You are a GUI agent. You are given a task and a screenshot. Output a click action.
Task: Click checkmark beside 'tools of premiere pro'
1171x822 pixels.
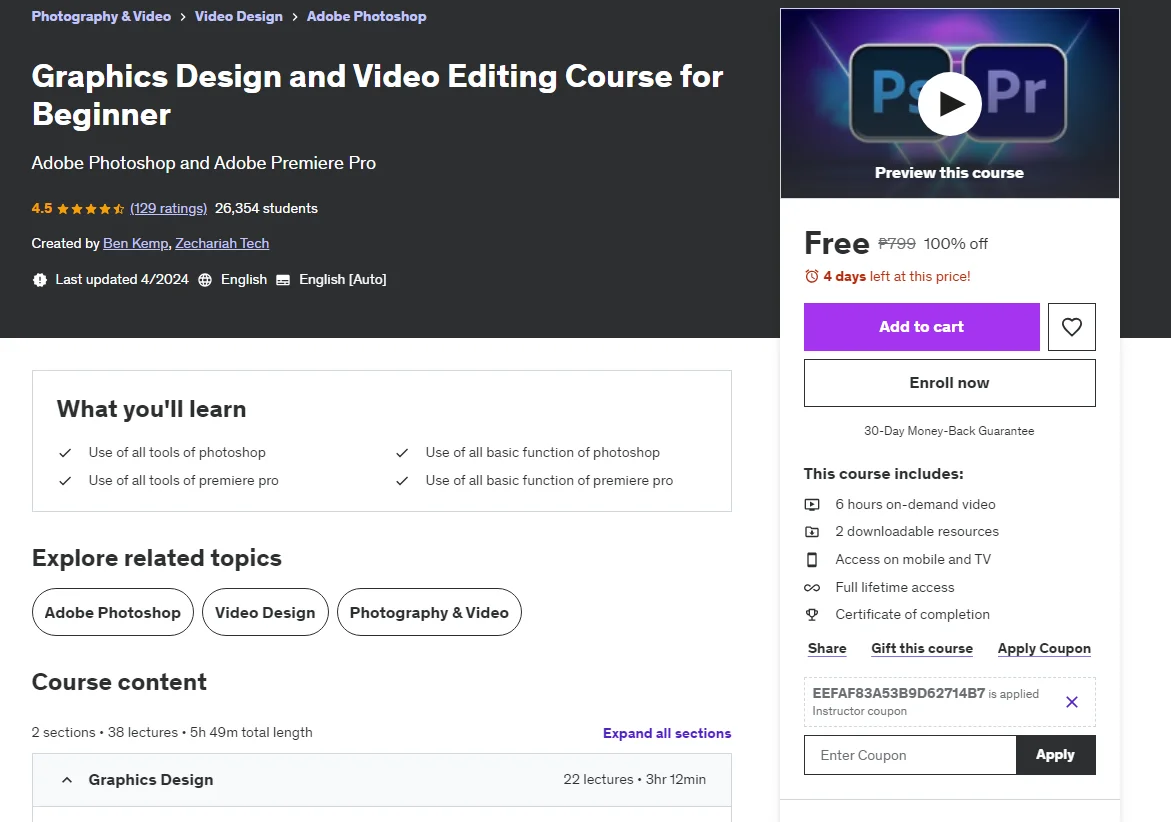pos(65,481)
